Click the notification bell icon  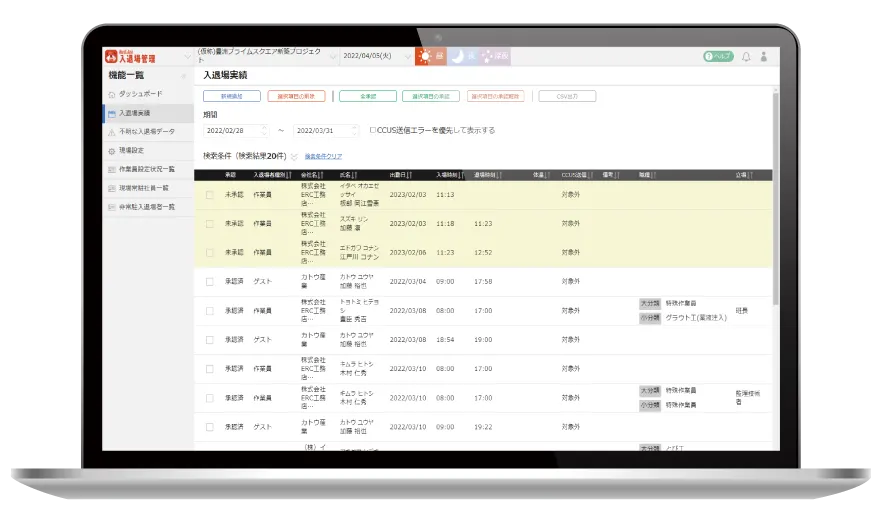745,57
